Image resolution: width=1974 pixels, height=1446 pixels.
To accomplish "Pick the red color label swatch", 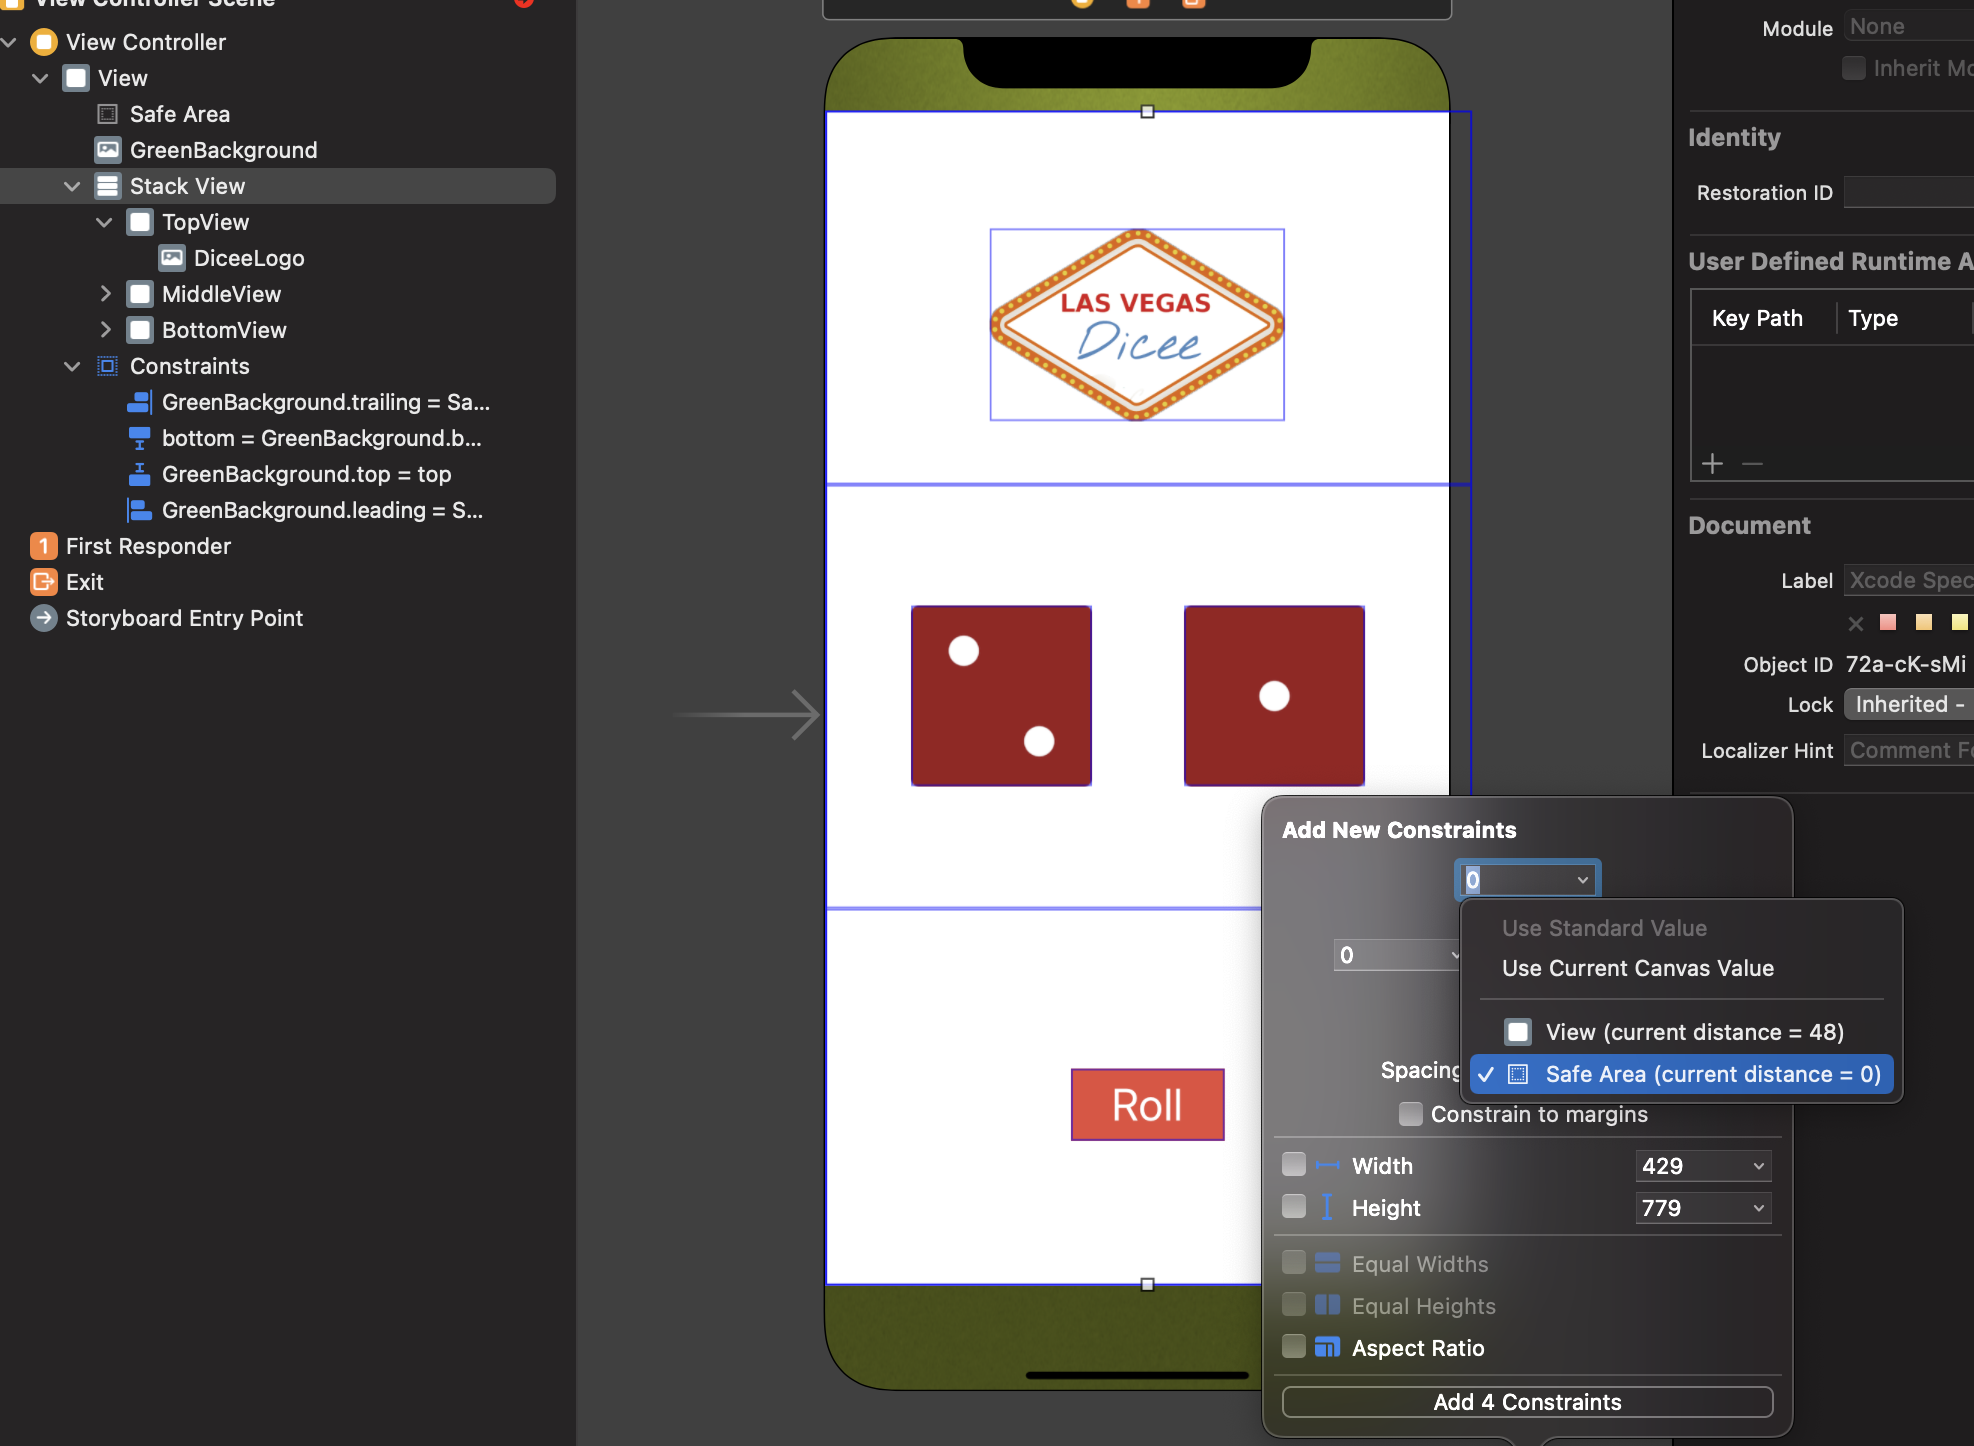I will [1888, 623].
